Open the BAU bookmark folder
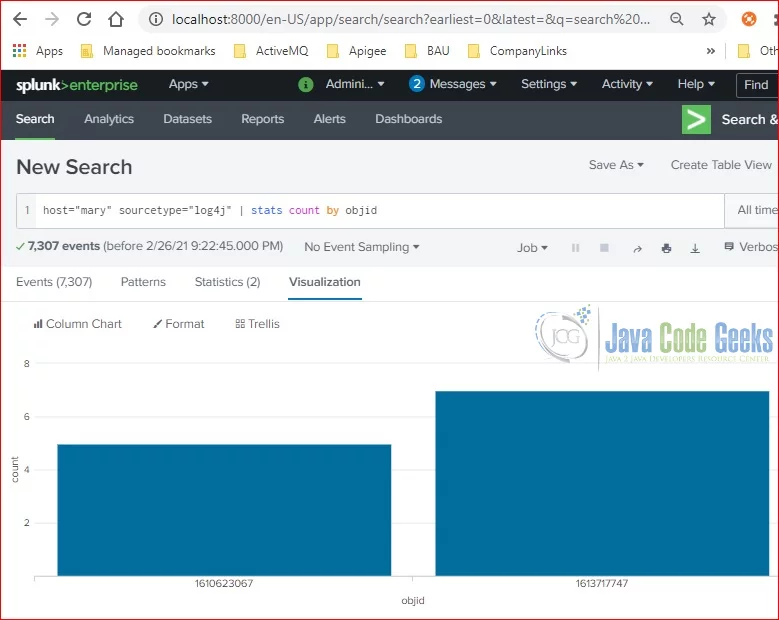This screenshot has height=620, width=779. click(427, 51)
